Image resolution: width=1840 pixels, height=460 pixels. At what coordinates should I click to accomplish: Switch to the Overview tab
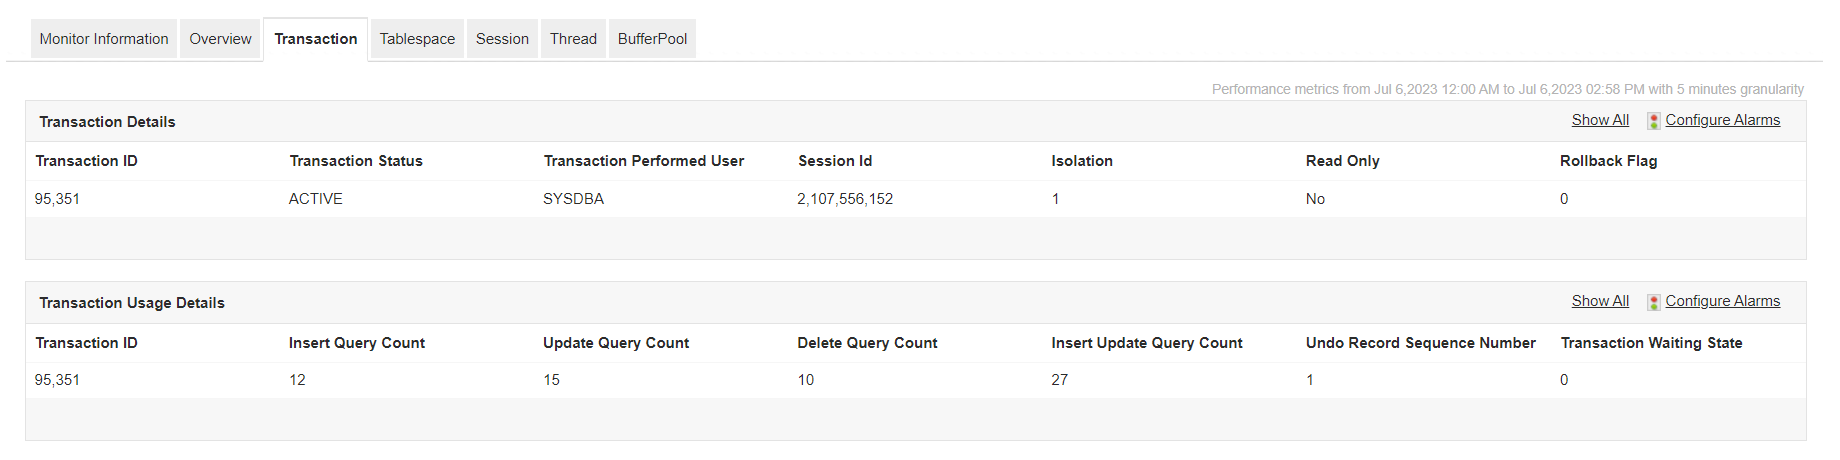pyautogui.click(x=220, y=39)
